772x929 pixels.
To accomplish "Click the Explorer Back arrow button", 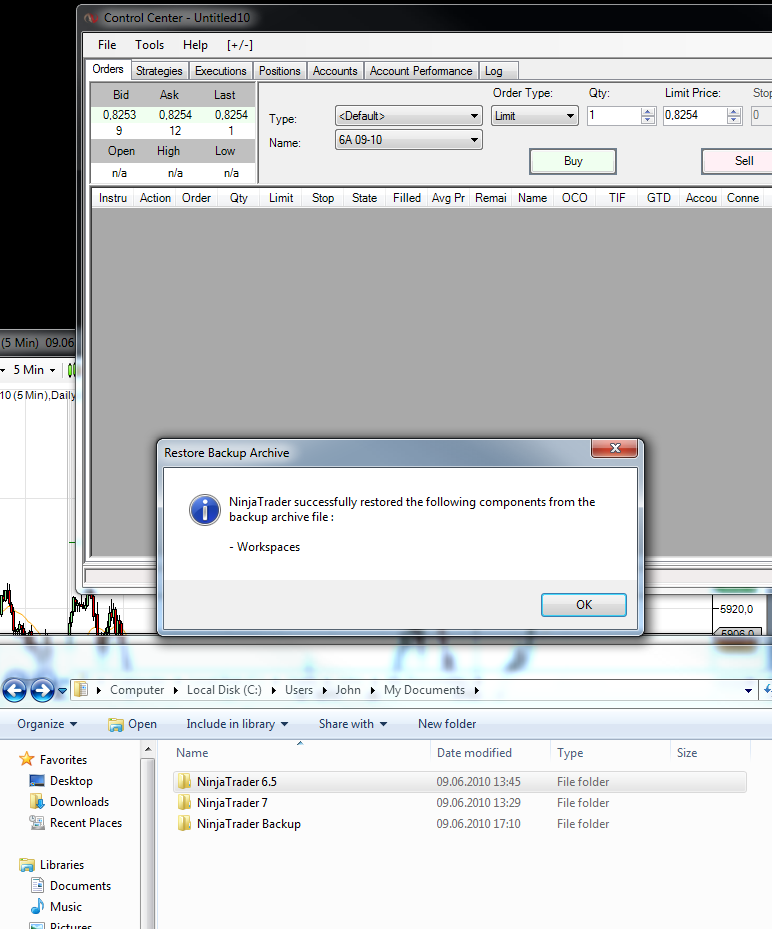I will click(14, 690).
